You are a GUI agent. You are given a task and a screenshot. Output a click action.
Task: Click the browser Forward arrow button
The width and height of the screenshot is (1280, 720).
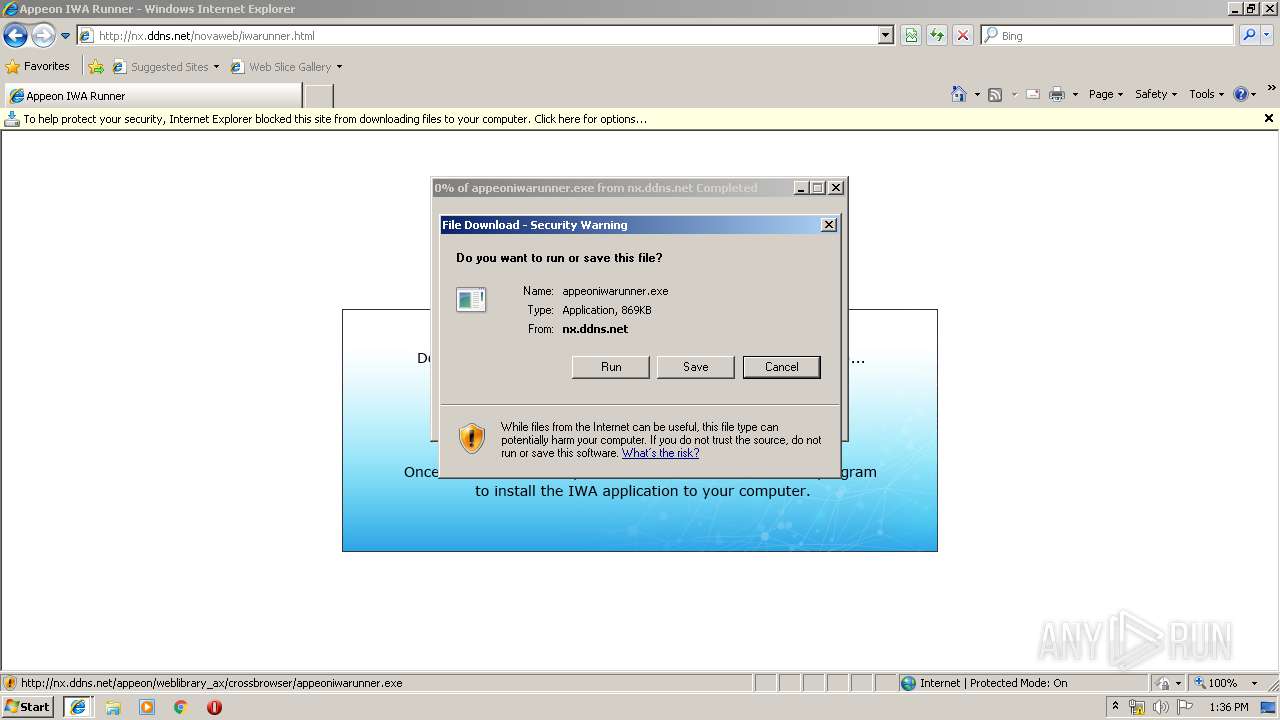click(x=43, y=36)
